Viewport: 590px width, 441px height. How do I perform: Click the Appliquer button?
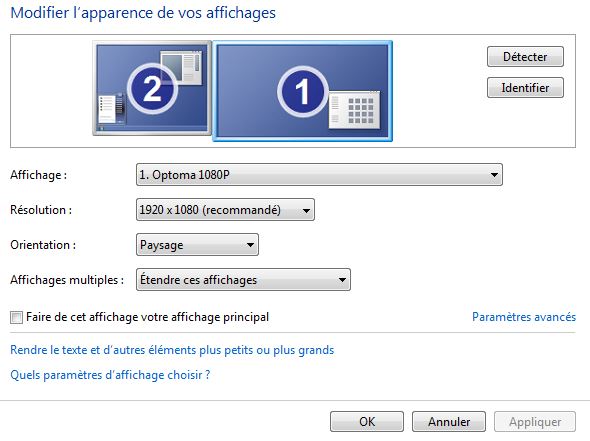(535, 421)
